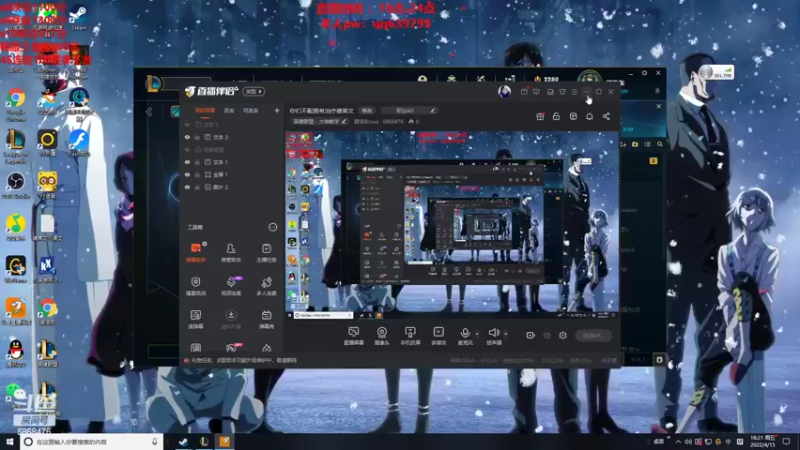This screenshot has height=450, width=800.
Task: Add a new scene with plus button
Action: pyautogui.click(x=277, y=110)
